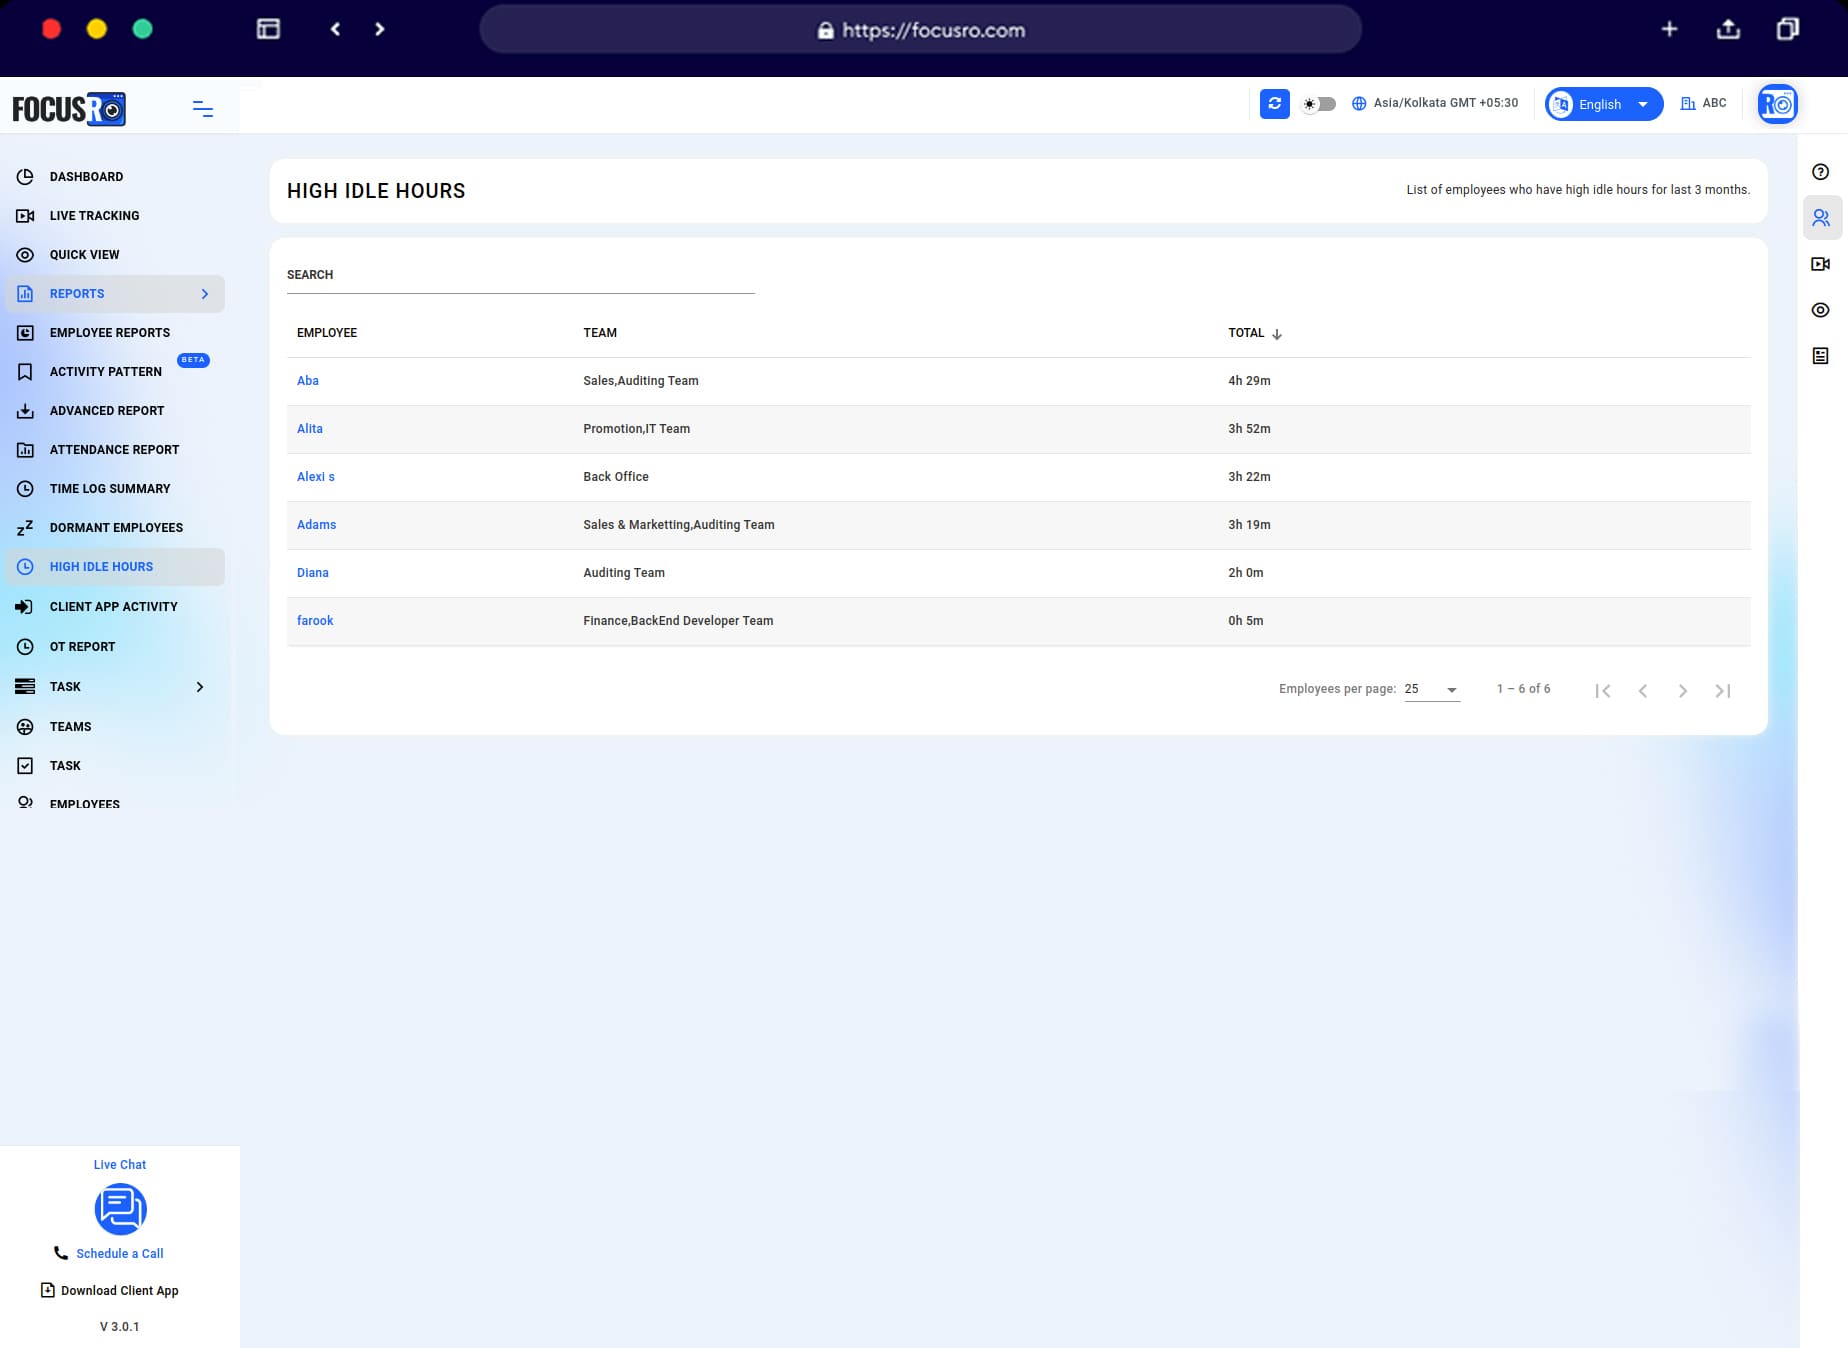Click the quick view eye icon on right sidebar
The image size is (1848, 1348).
(1821, 310)
